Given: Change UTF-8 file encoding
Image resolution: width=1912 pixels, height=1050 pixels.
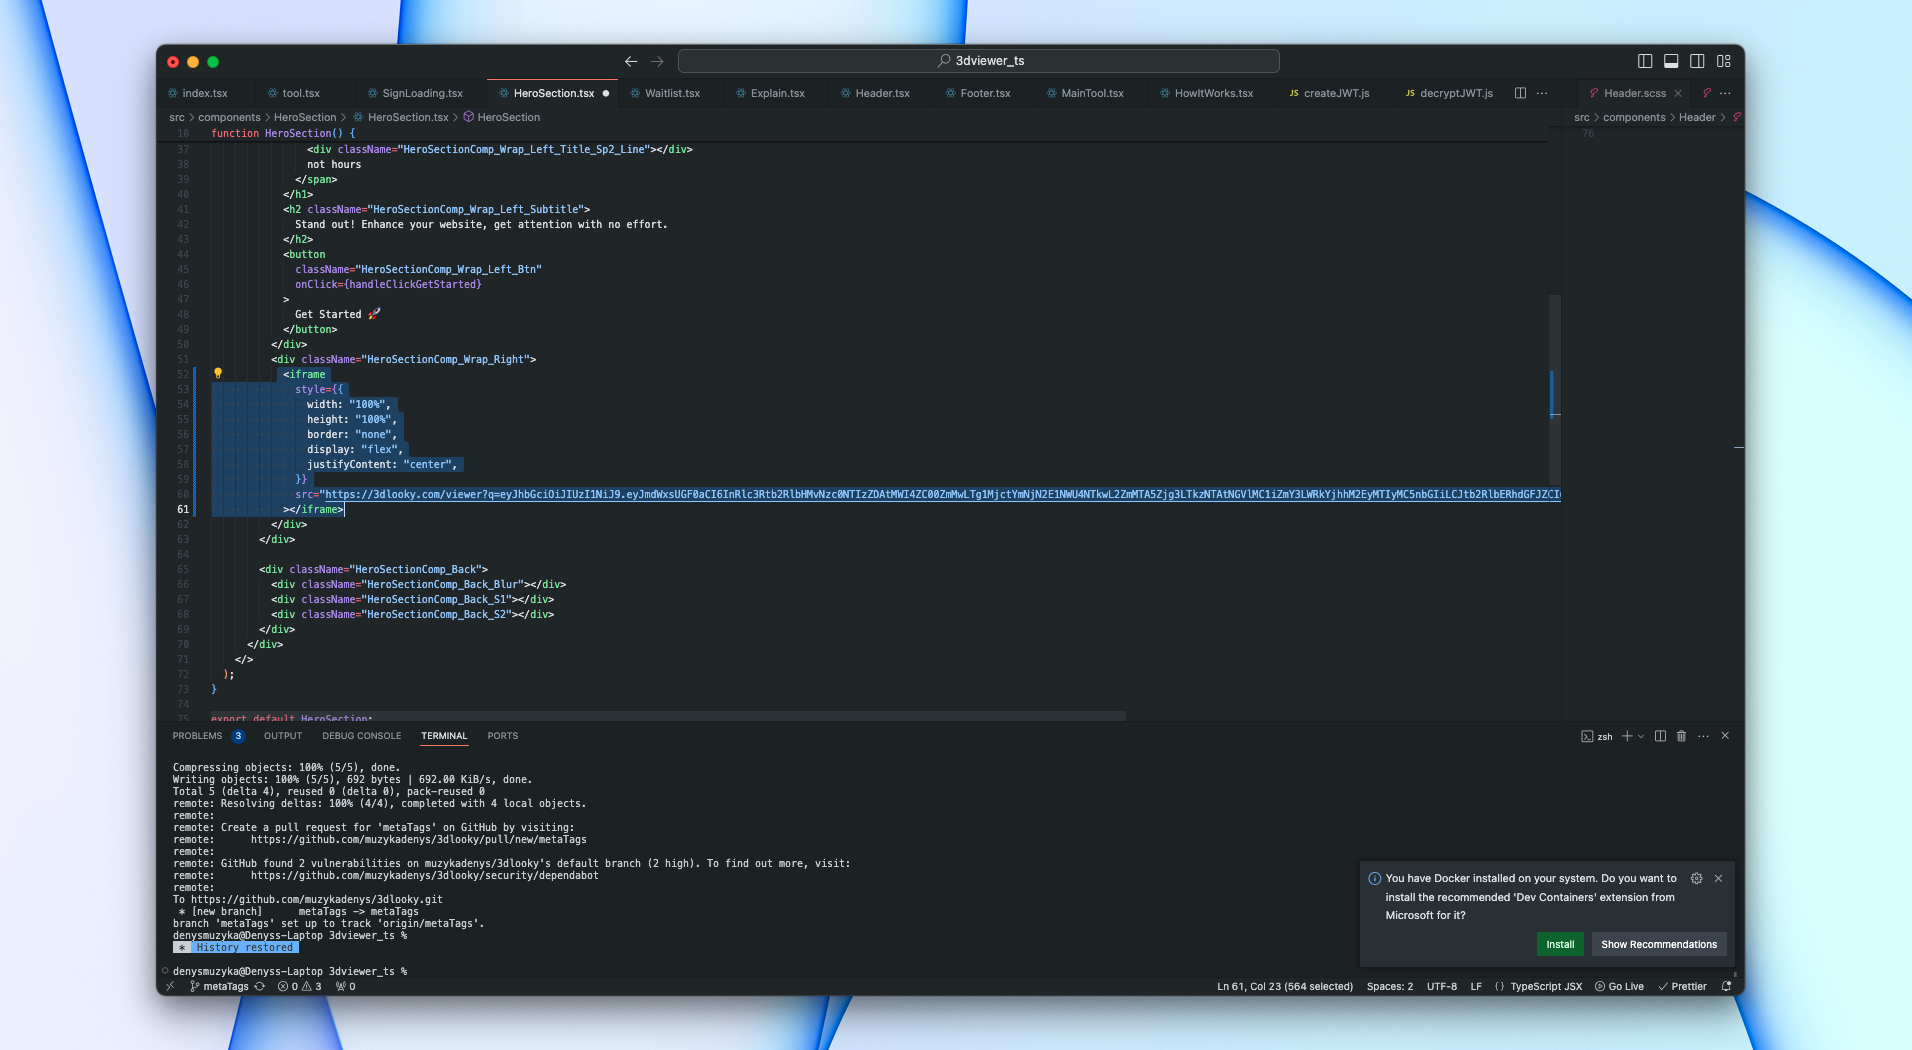Looking at the screenshot, I should (x=1441, y=986).
